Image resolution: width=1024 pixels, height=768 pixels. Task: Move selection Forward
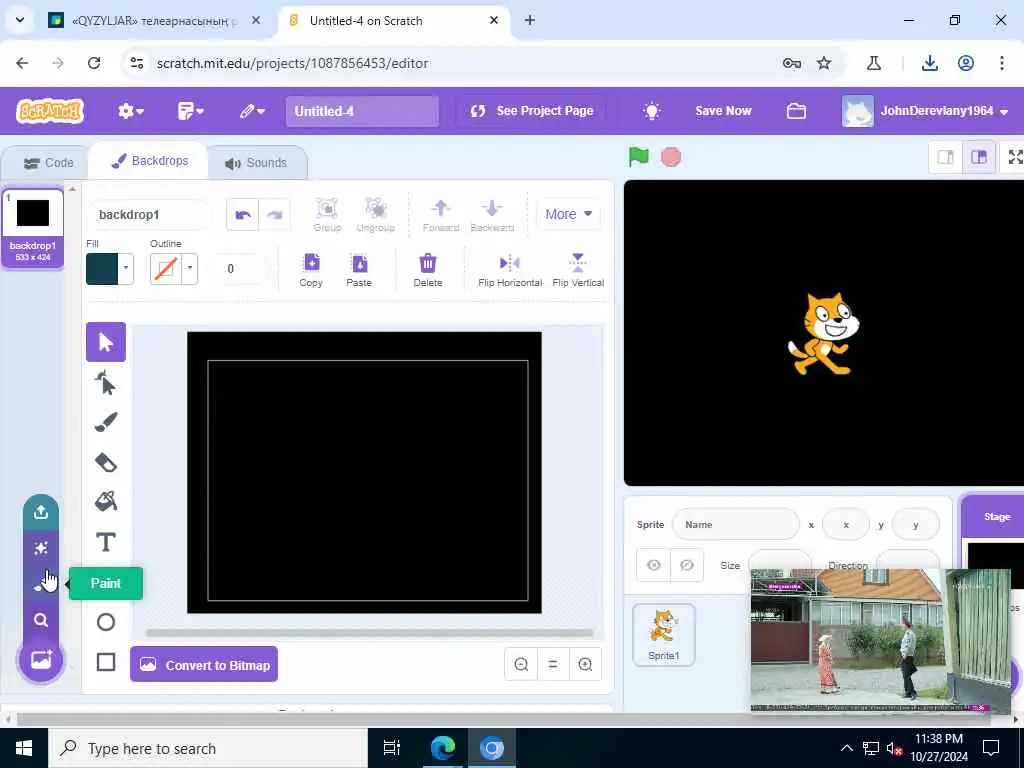point(441,215)
